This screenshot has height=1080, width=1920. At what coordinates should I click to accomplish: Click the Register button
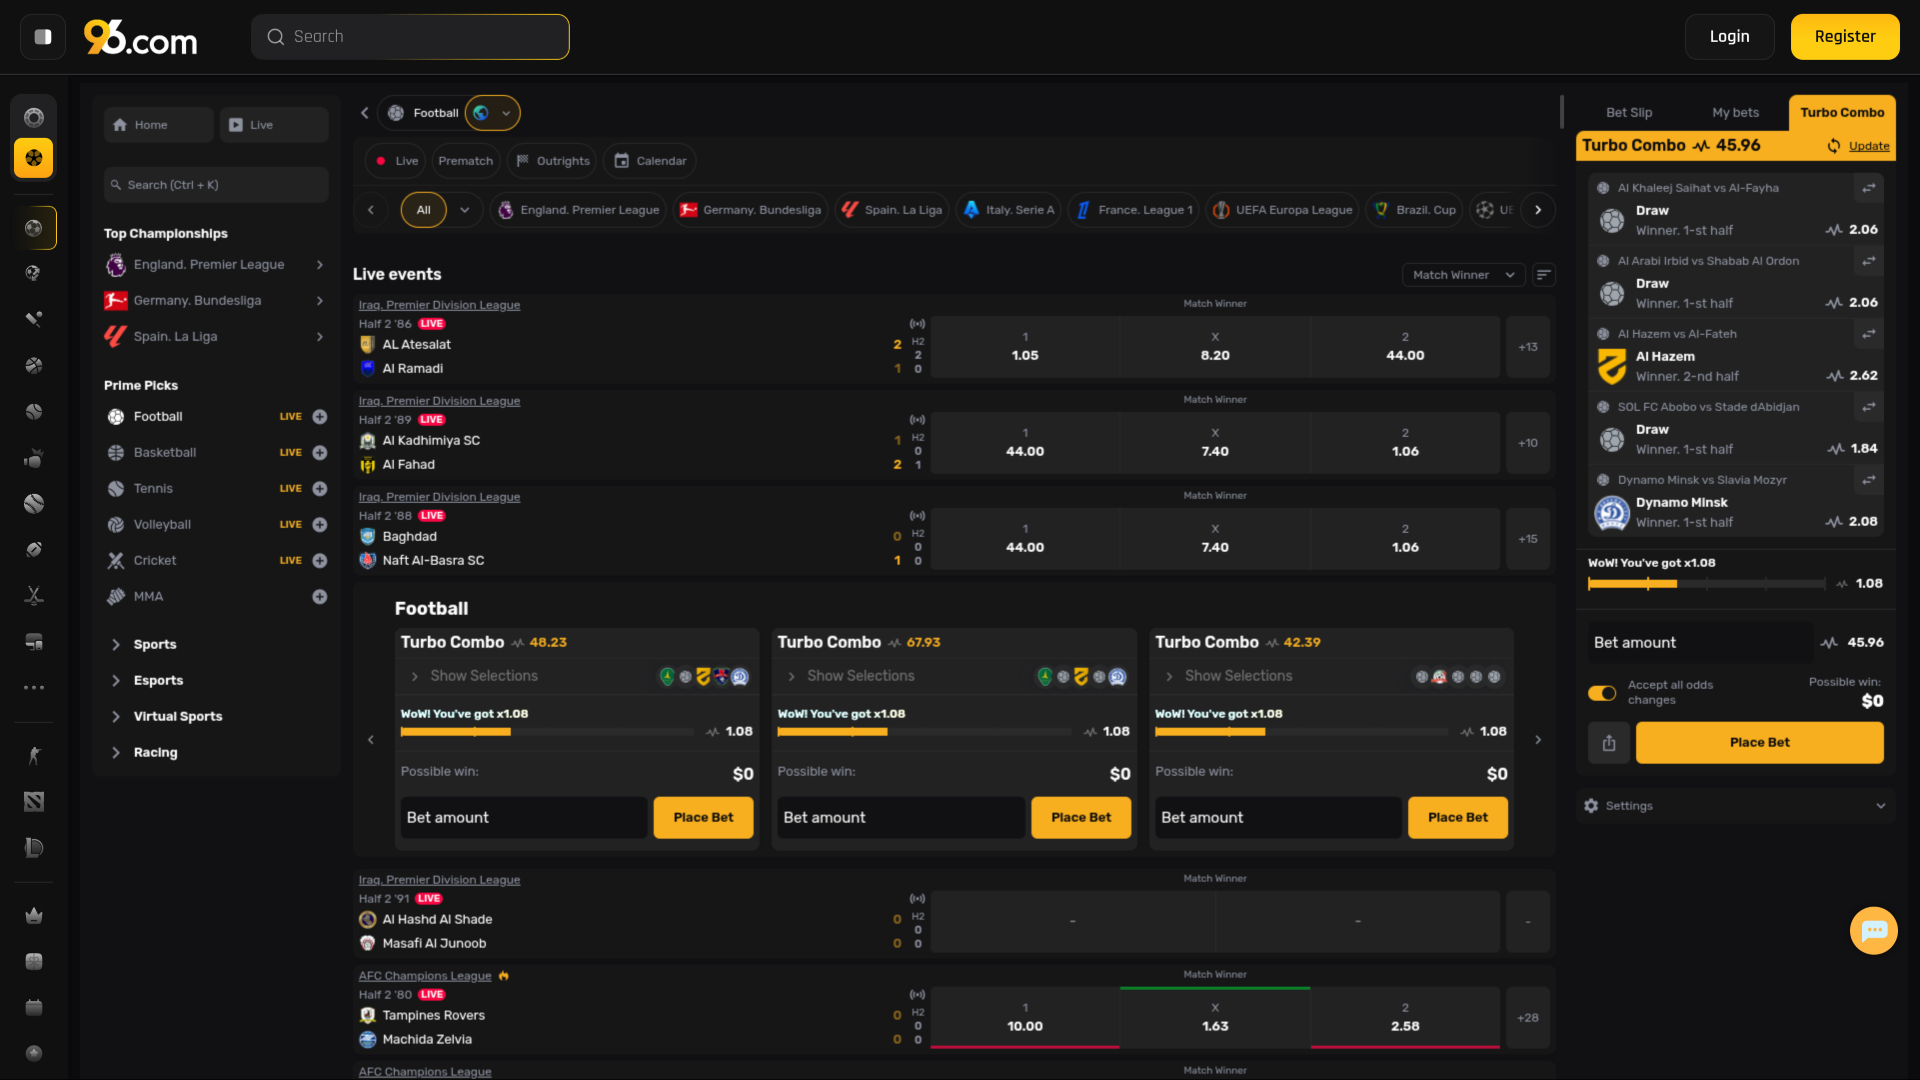click(x=1845, y=37)
